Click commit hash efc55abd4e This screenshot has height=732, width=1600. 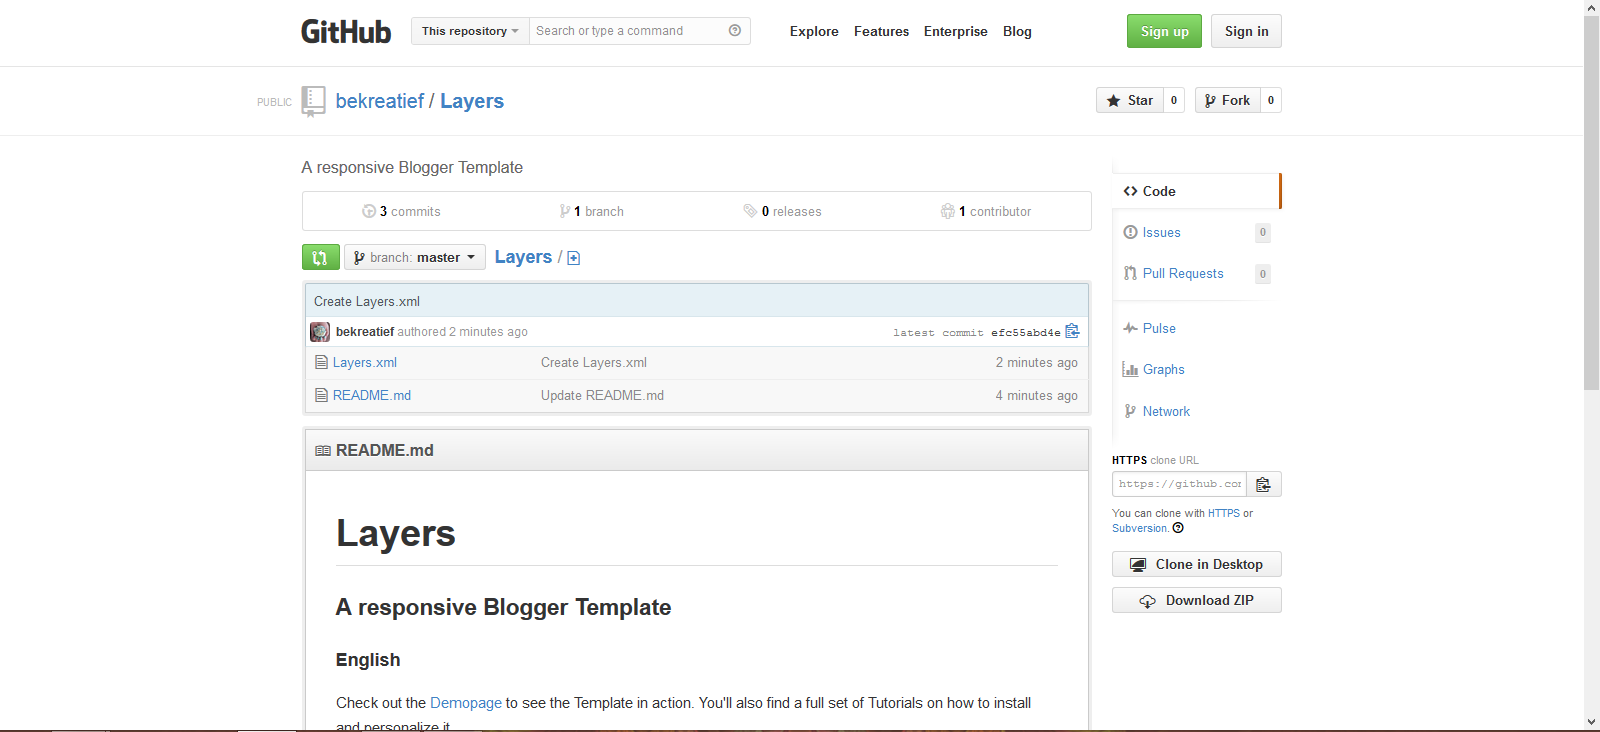click(1025, 332)
